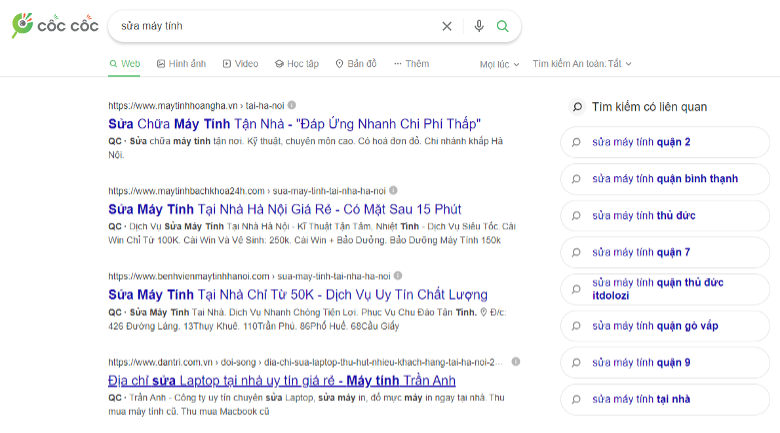Open the Thêm more options menu
Image resolution: width=780 pixels, height=433 pixels.
(411, 64)
